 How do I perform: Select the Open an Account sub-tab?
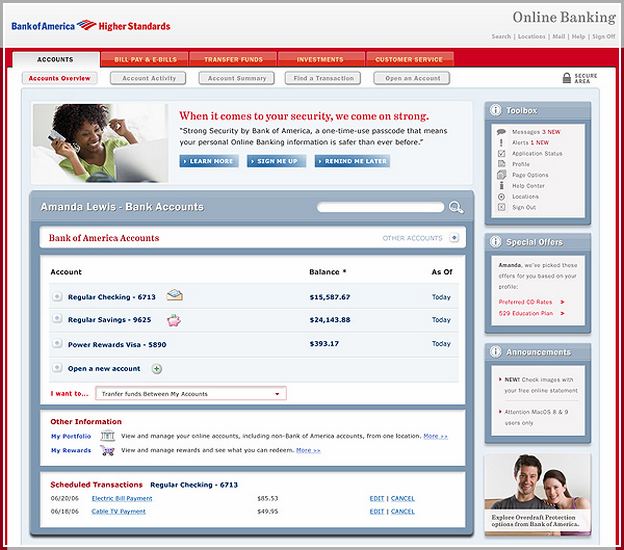click(x=412, y=78)
